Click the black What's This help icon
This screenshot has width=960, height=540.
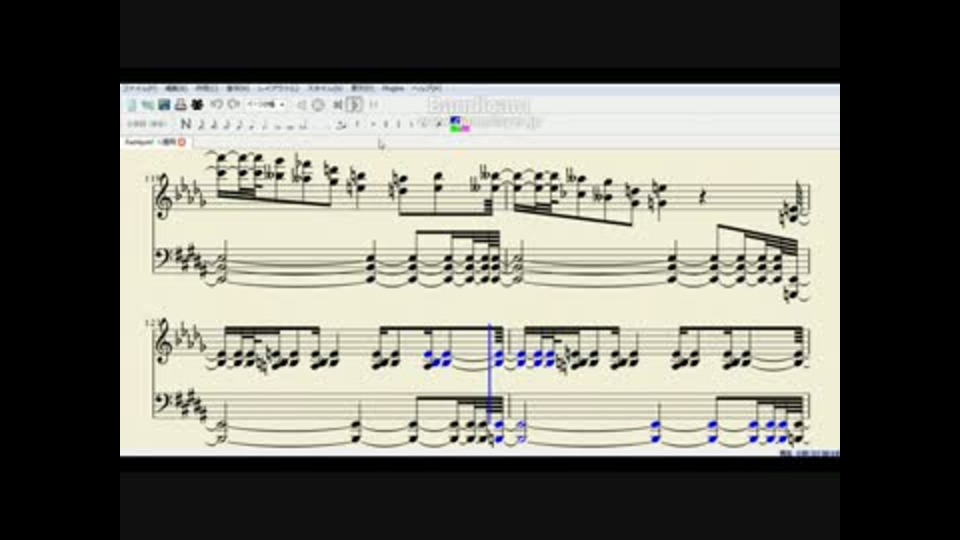click(x=197, y=105)
